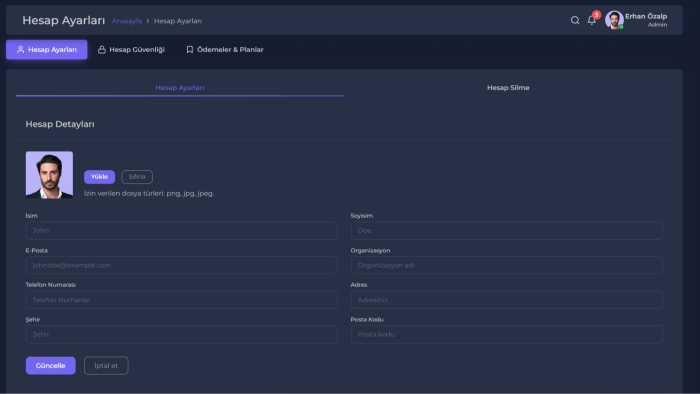700x394 pixels.
Task: Focus the E-Posta input field
Action: point(181,265)
